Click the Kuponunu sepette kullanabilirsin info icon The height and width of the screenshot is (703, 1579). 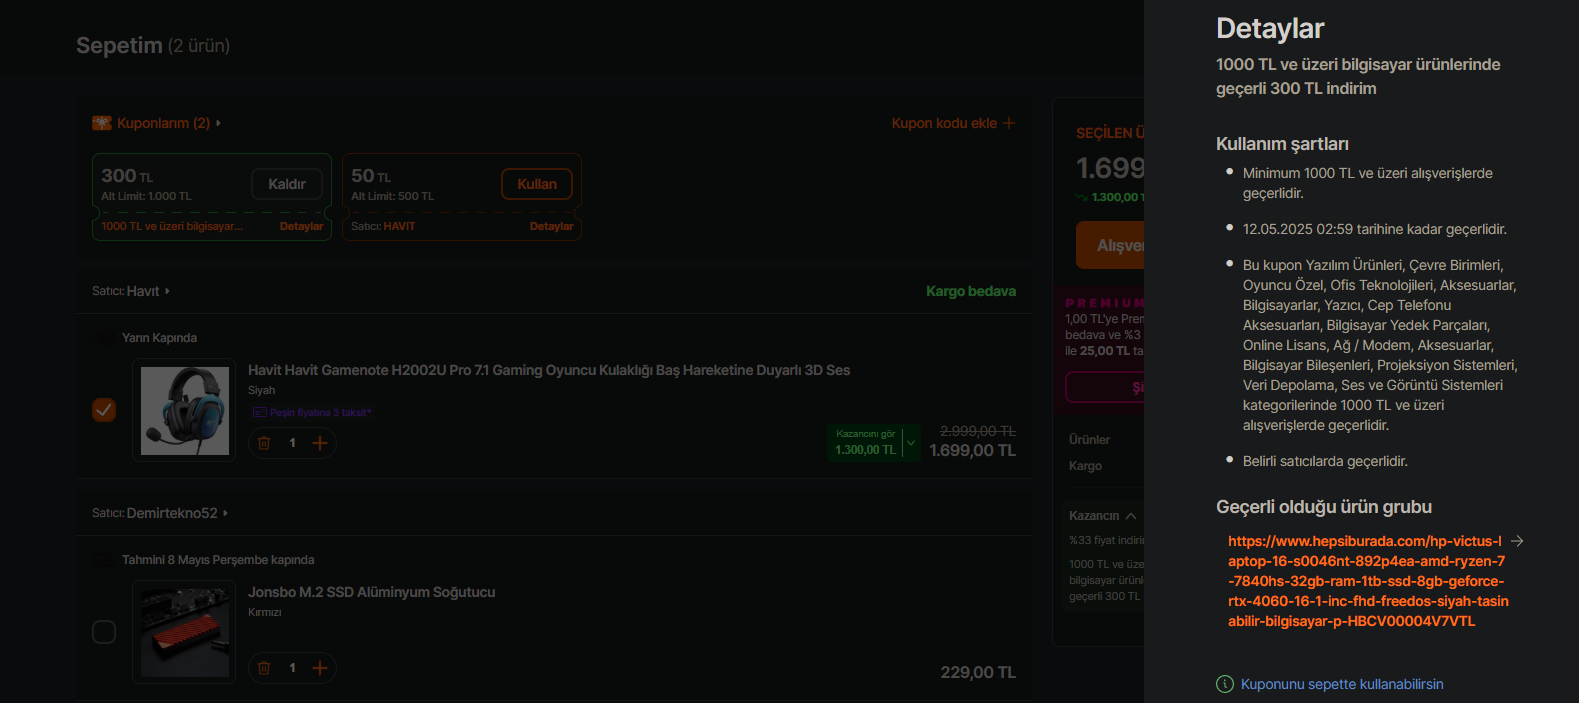(x=1225, y=684)
